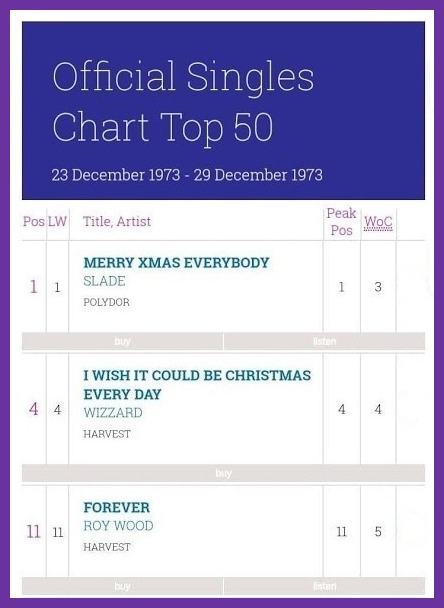
Task: Click the WoC column header abbreviation
Action: tap(378, 222)
